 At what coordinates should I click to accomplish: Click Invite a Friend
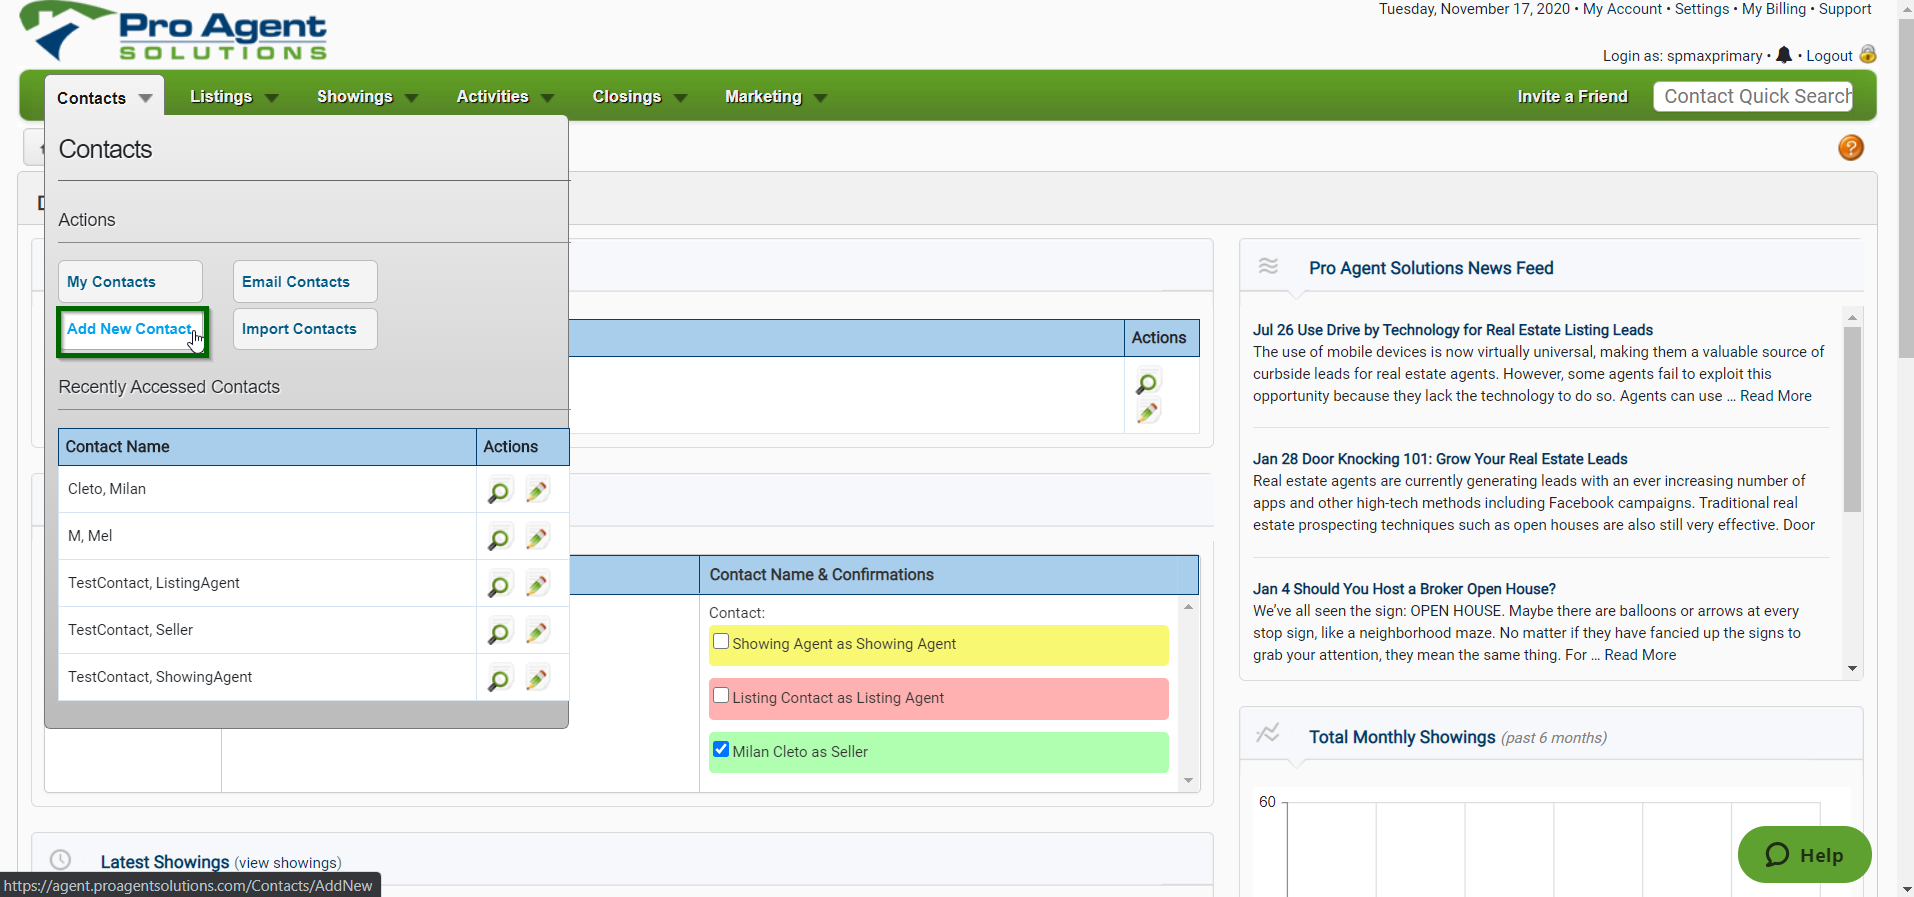(x=1572, y=97)
